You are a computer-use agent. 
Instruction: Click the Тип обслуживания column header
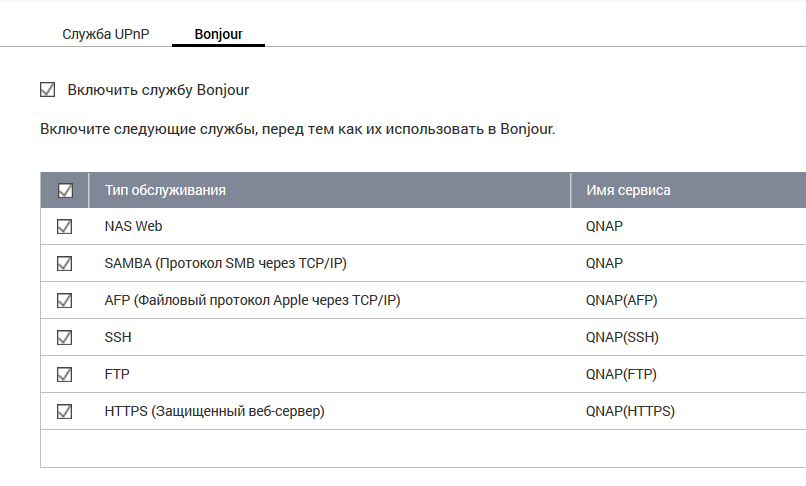(165, 190)
